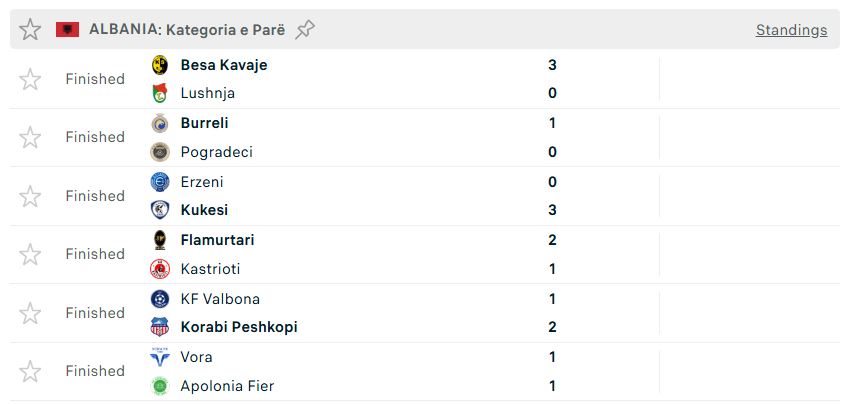Open ALBANIA: Kategoria e Parë league page
The image size is (843, 404).
click(x=187, y=30)
